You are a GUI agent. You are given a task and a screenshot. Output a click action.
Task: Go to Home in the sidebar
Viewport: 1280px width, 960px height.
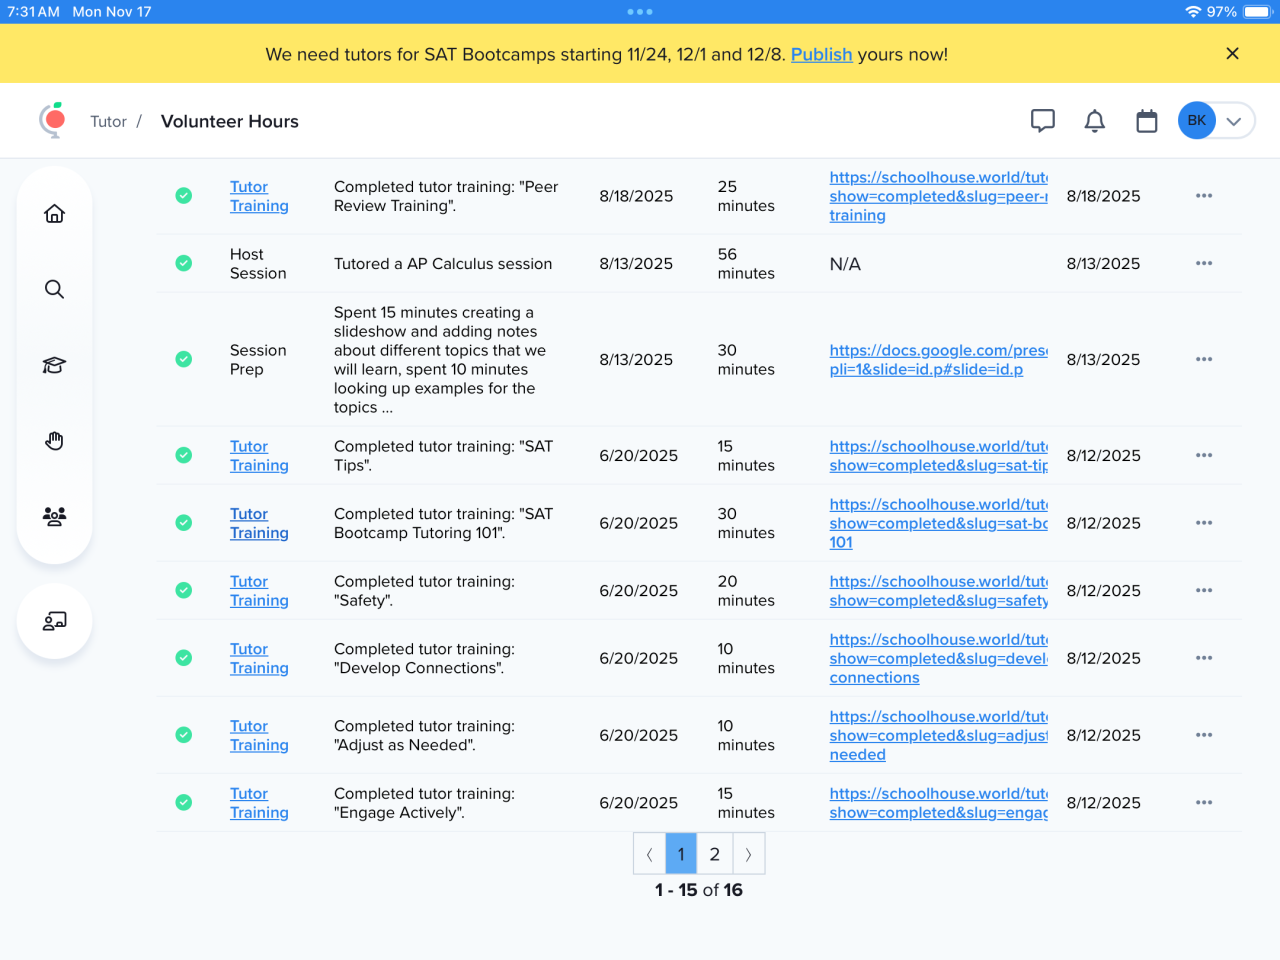click(x=55, y=213)
